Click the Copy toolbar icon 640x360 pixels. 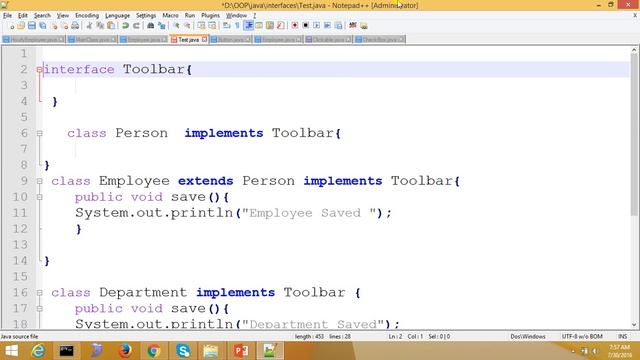100,26
